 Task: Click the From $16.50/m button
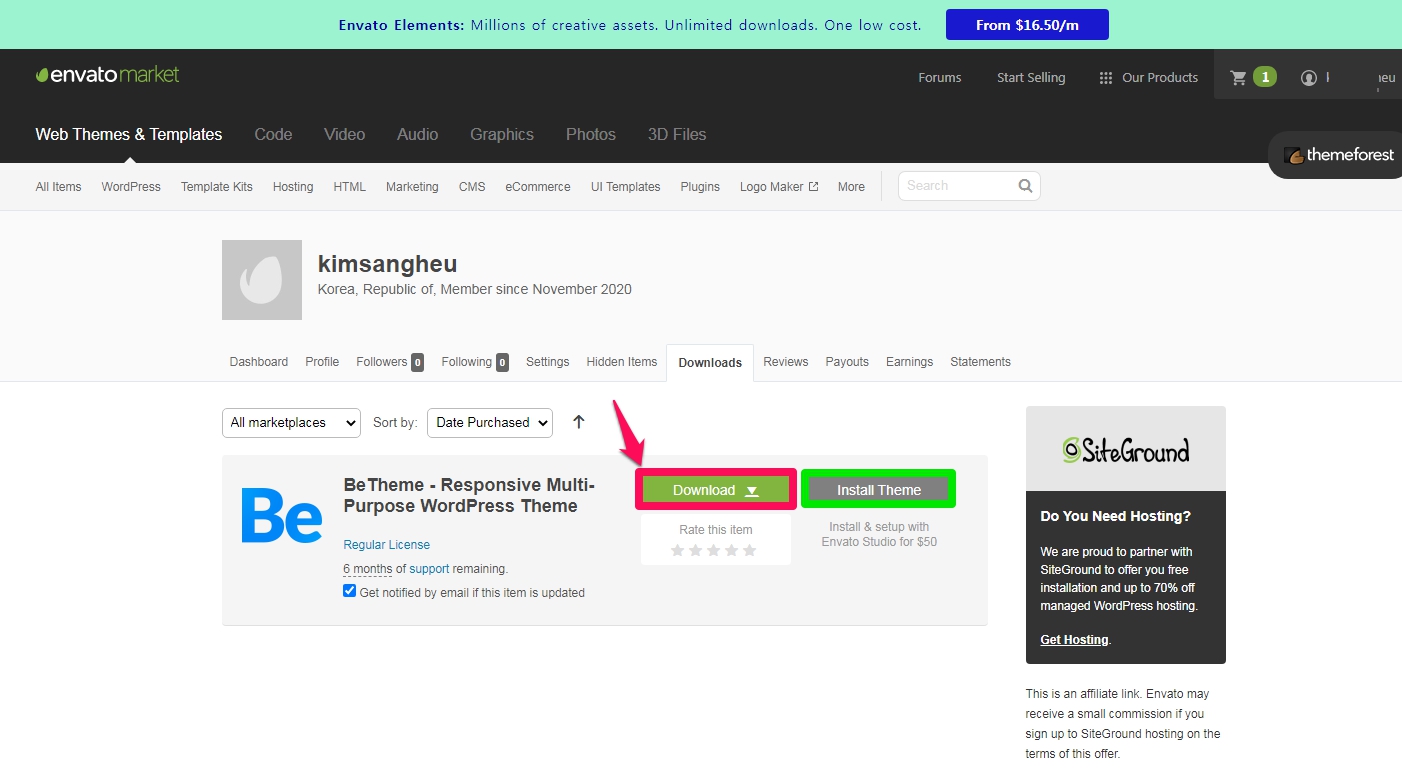(1027, 25)
